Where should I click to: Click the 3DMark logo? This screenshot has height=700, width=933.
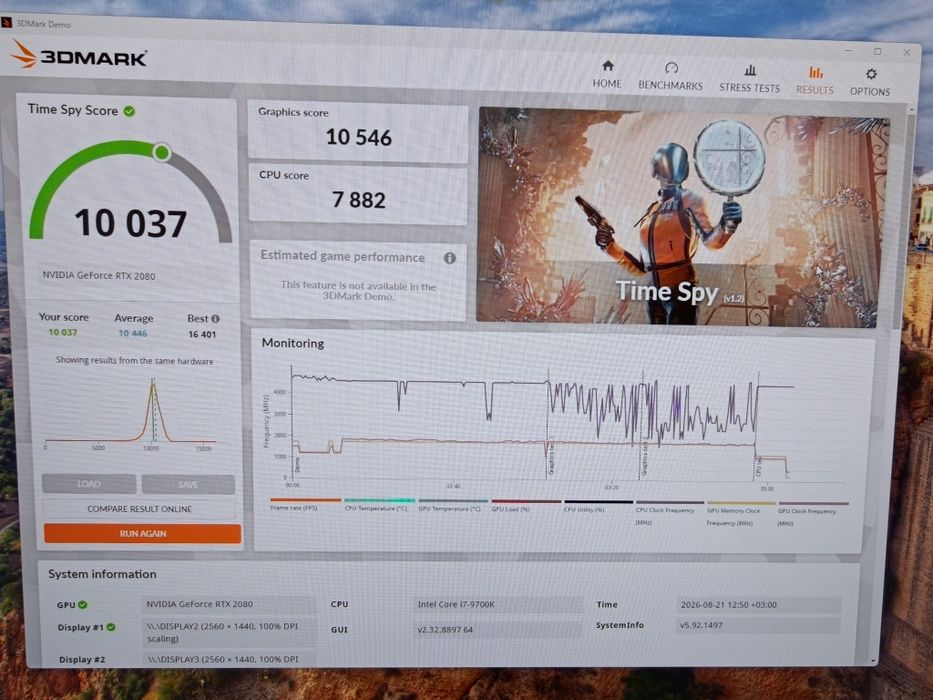click(x=79, y=55)
